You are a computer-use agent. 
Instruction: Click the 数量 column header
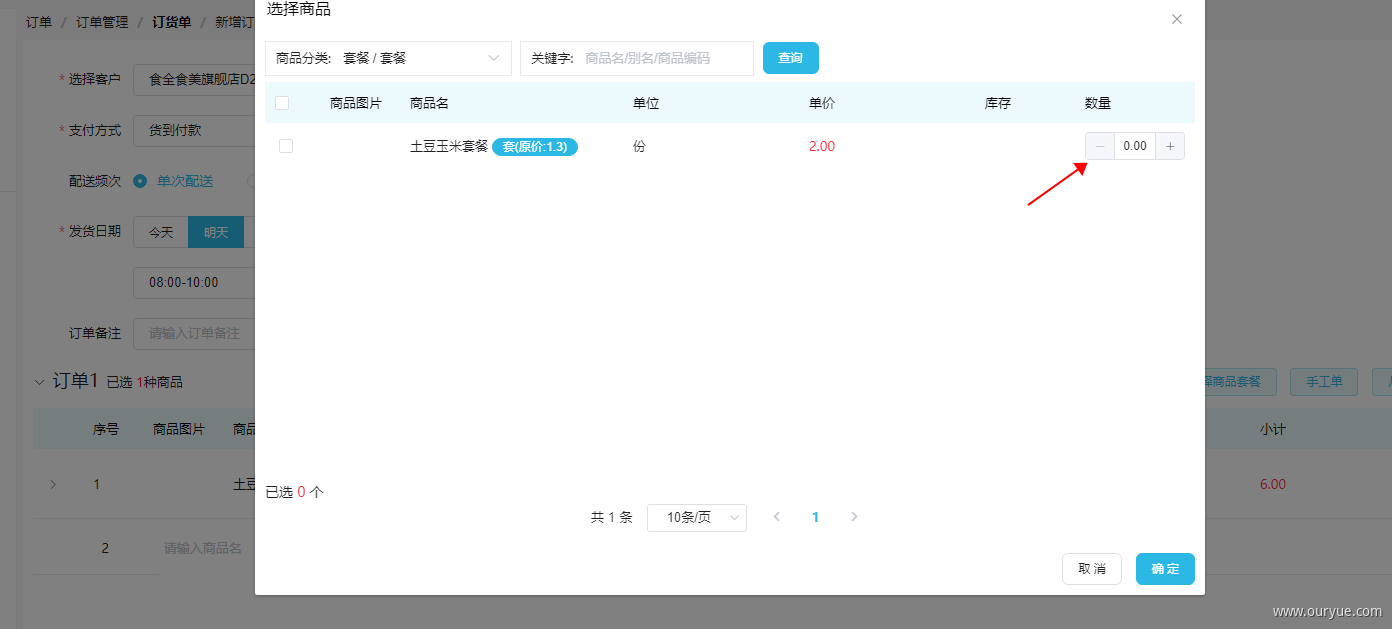pos(1098,103)
